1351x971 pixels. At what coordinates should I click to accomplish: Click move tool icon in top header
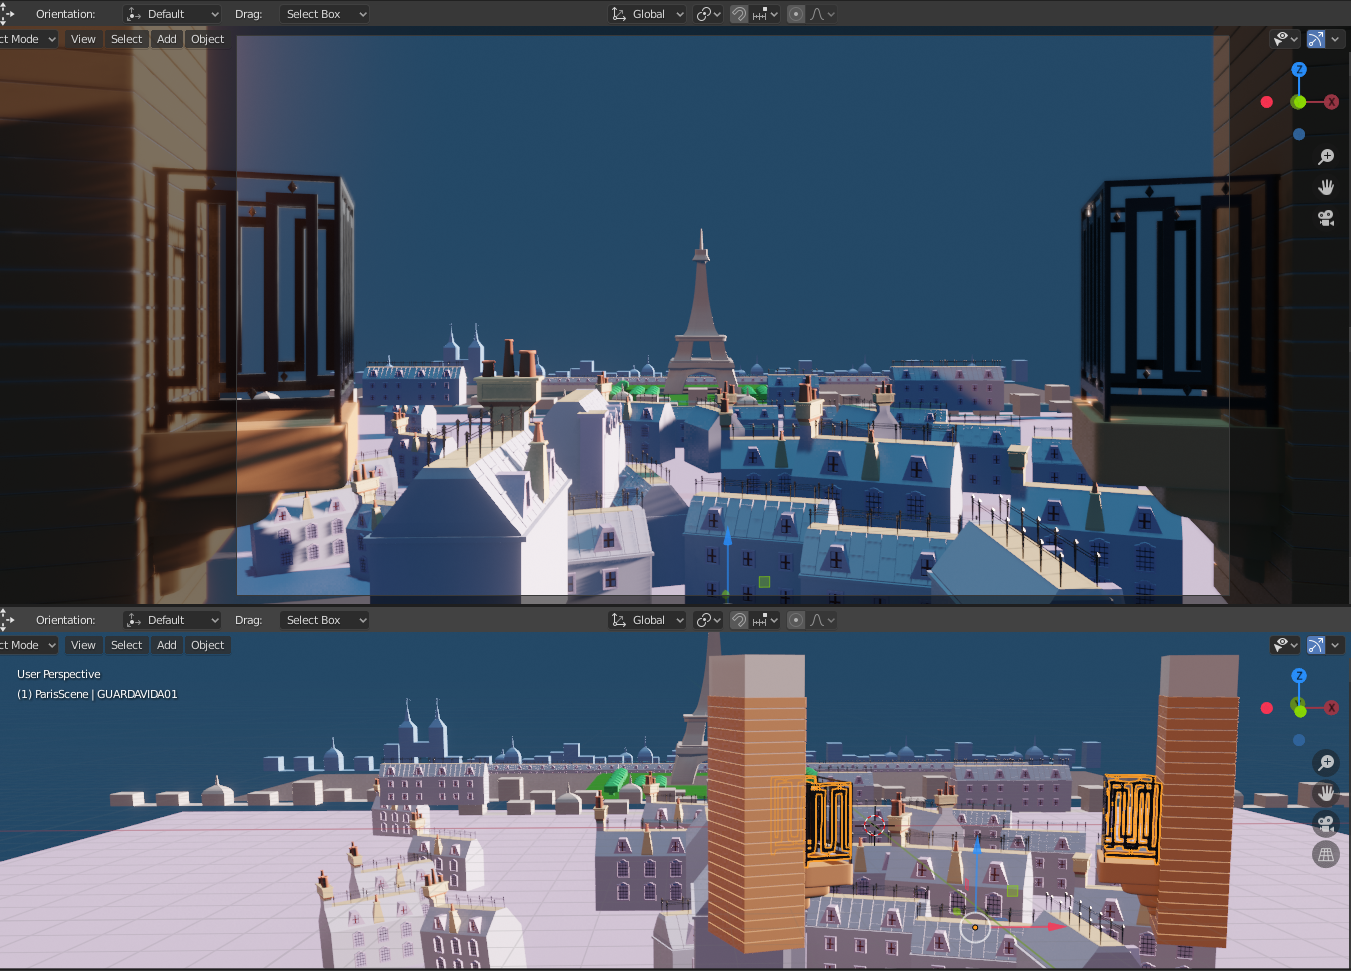7,14
